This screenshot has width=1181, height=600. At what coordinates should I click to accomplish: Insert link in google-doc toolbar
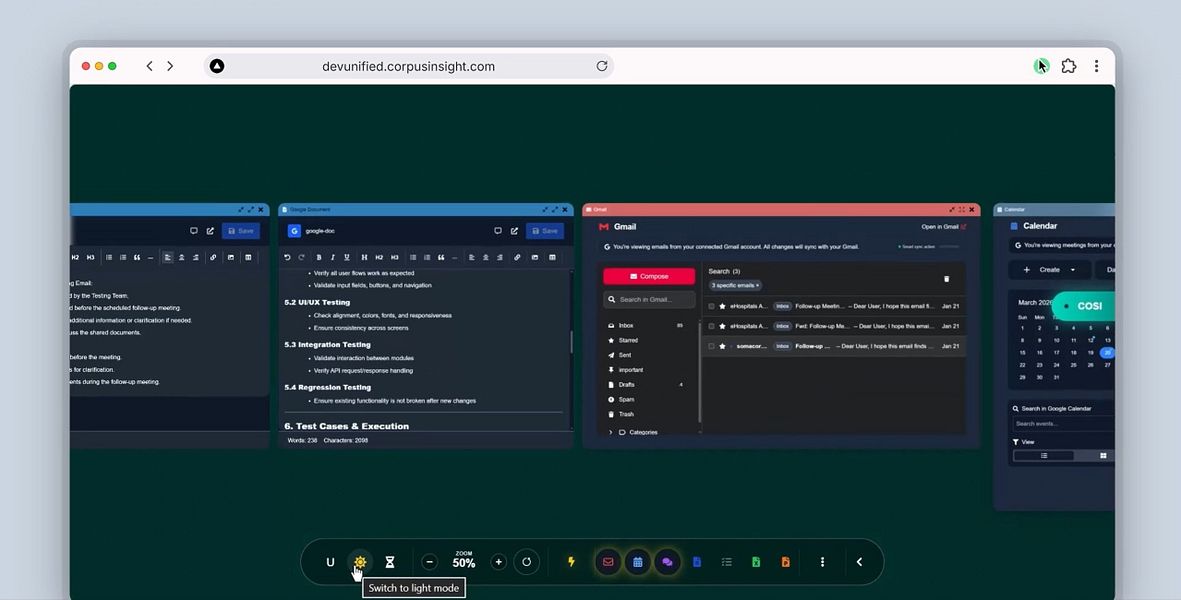(x=517, y=257)
